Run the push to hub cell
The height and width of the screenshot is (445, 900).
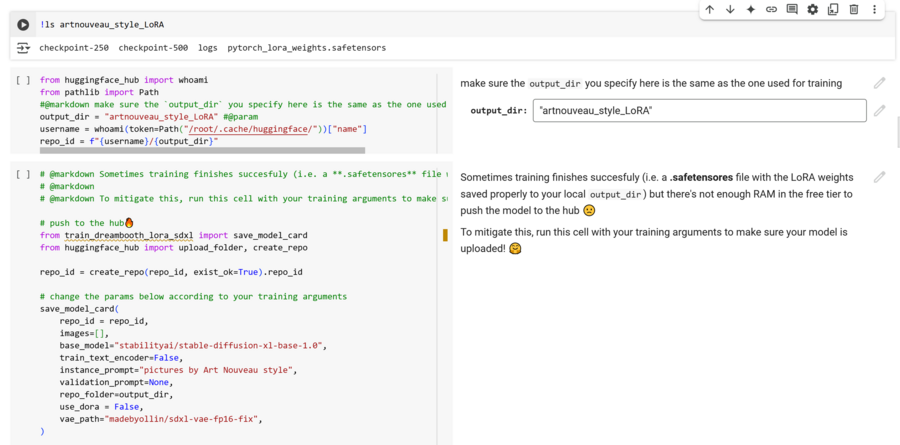[x=23, y=174]
